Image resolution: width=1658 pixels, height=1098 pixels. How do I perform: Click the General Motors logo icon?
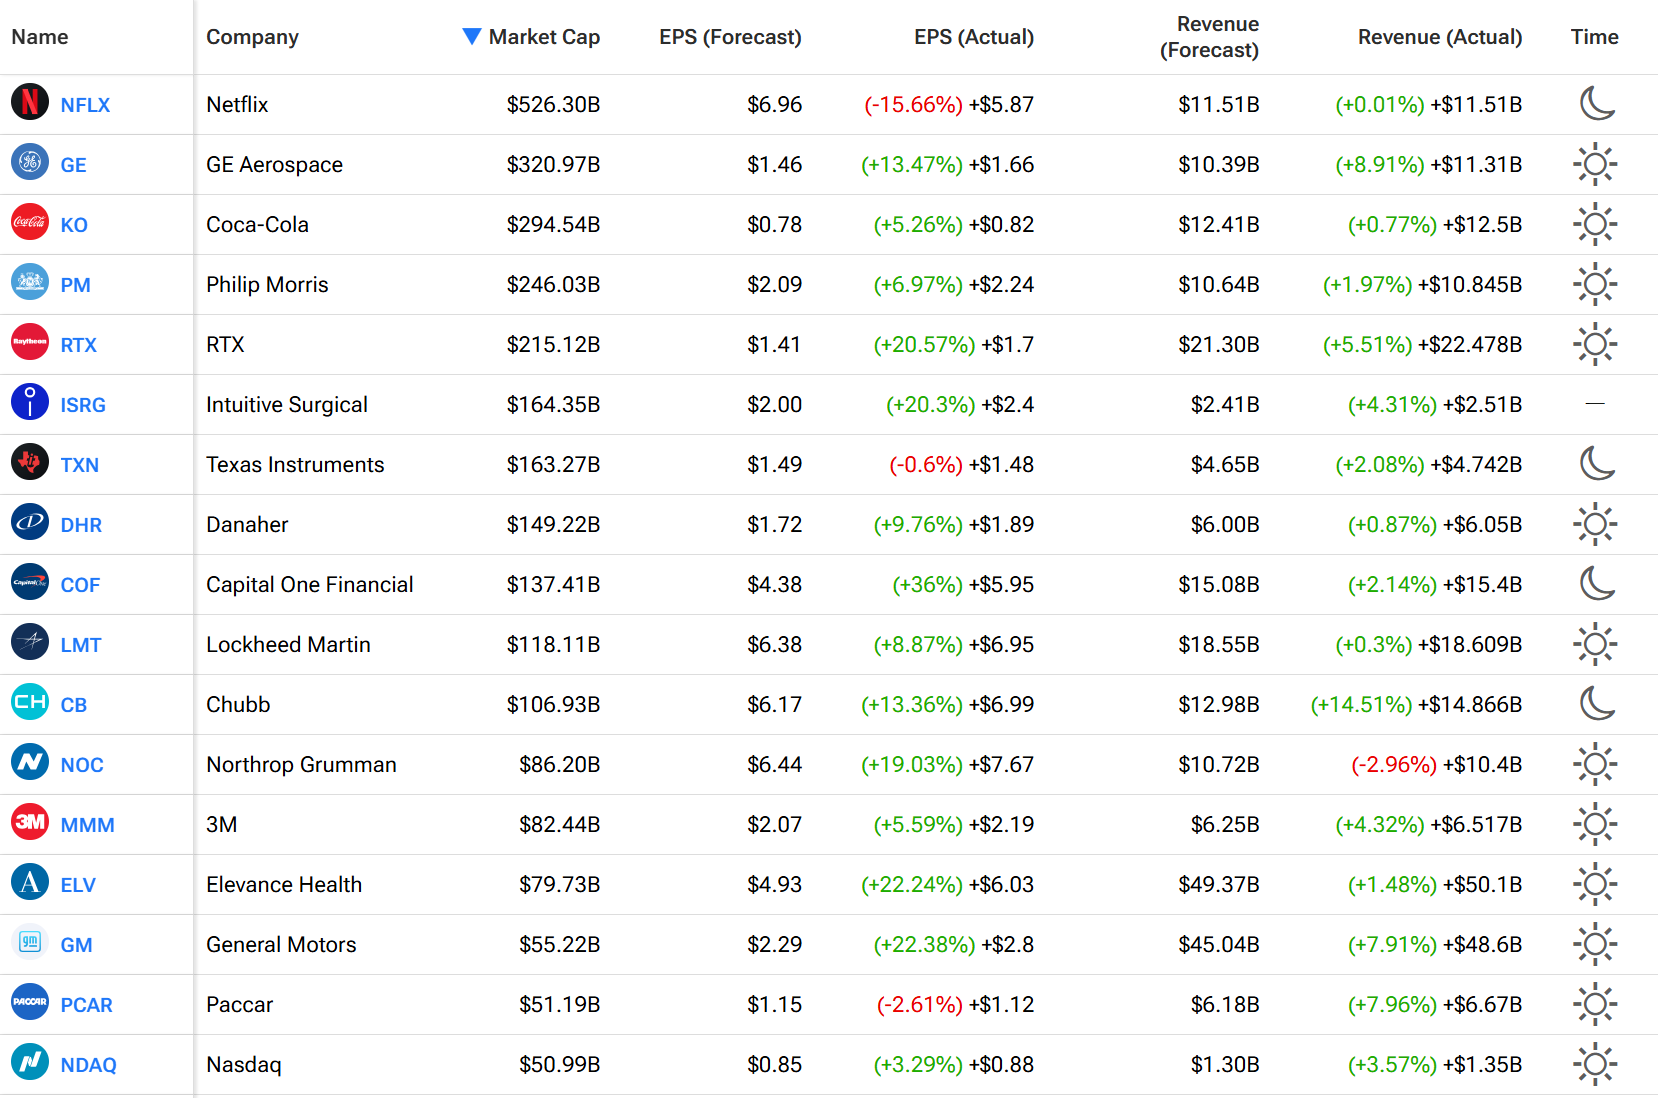click(30, 942)
